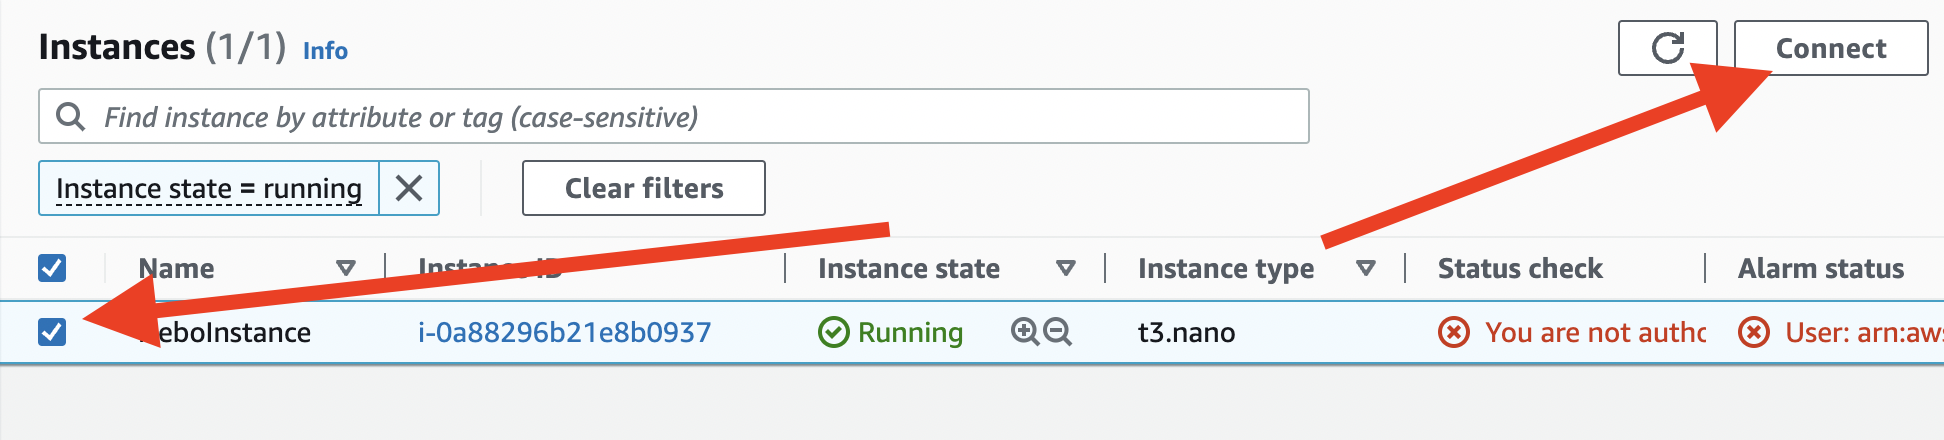Open instance i-0a88296b21e8b0937 link
The width and height of the screenshot is (1944, 440).
pyautogui.click(x=565, y=332)
